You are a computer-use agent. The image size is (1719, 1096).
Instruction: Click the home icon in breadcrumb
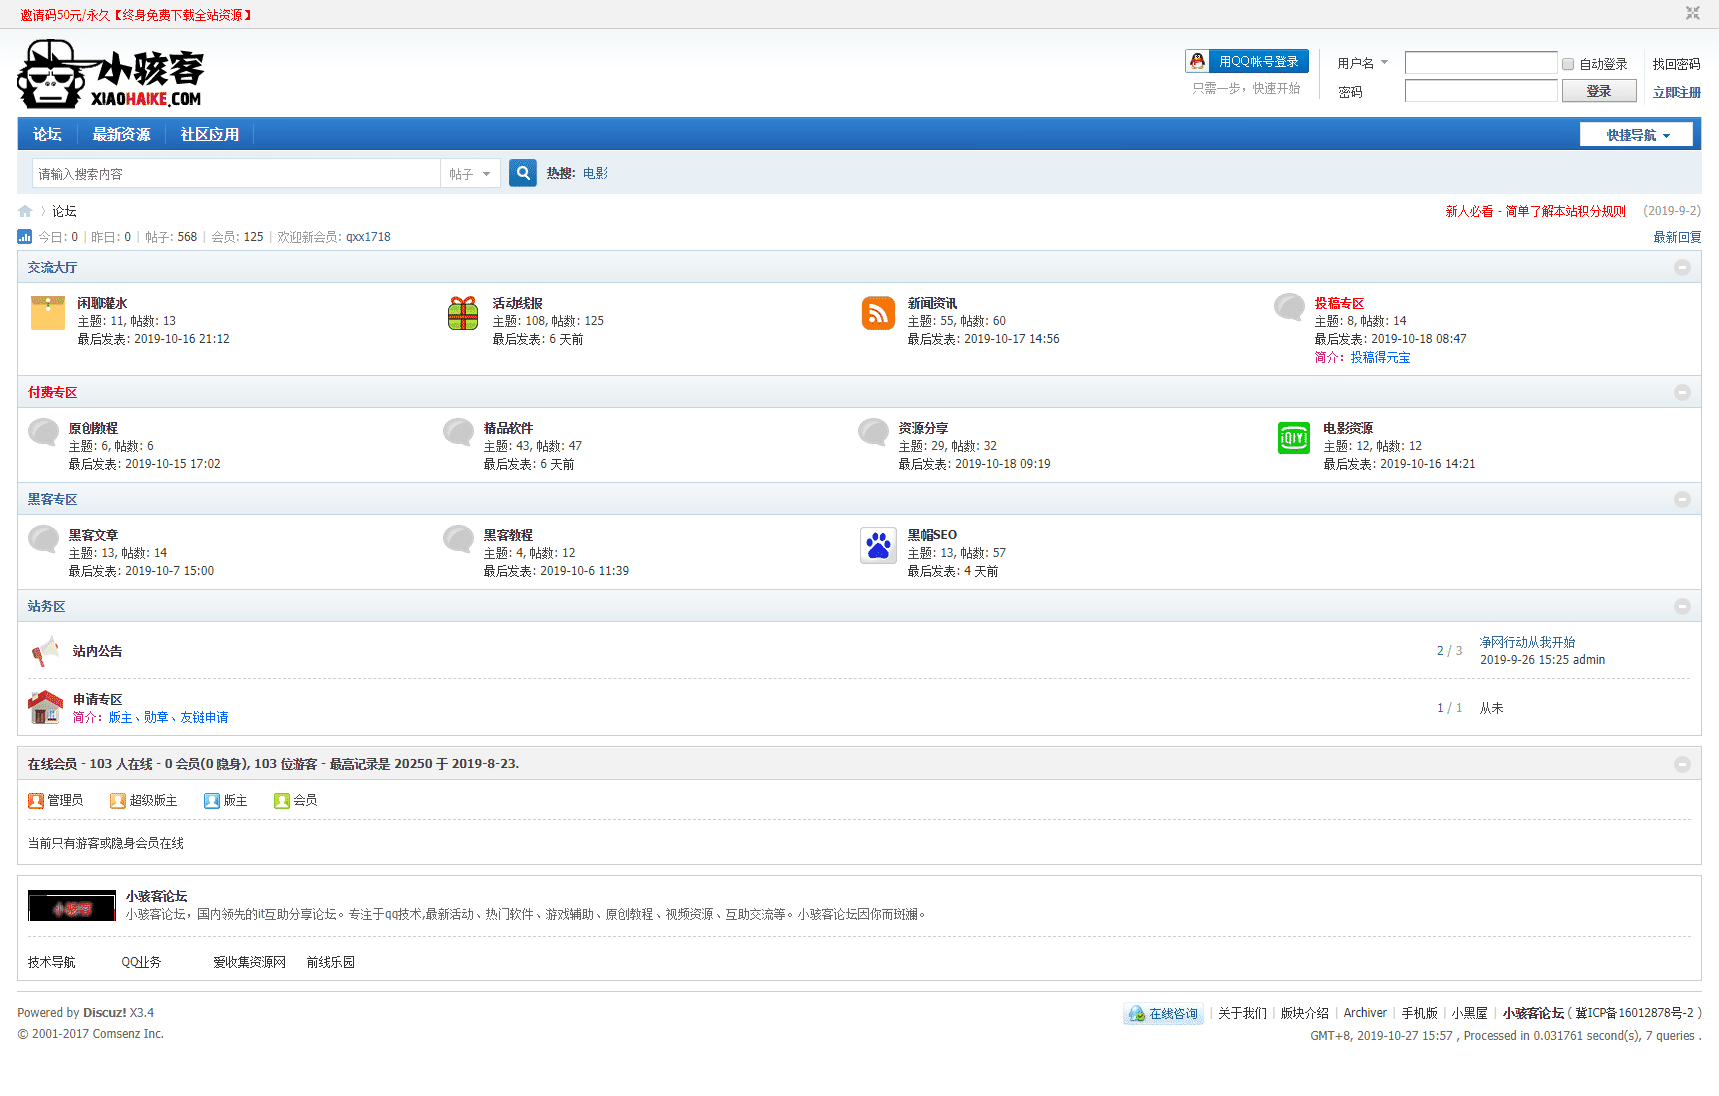pyautogui.click(x=25, y=211)
